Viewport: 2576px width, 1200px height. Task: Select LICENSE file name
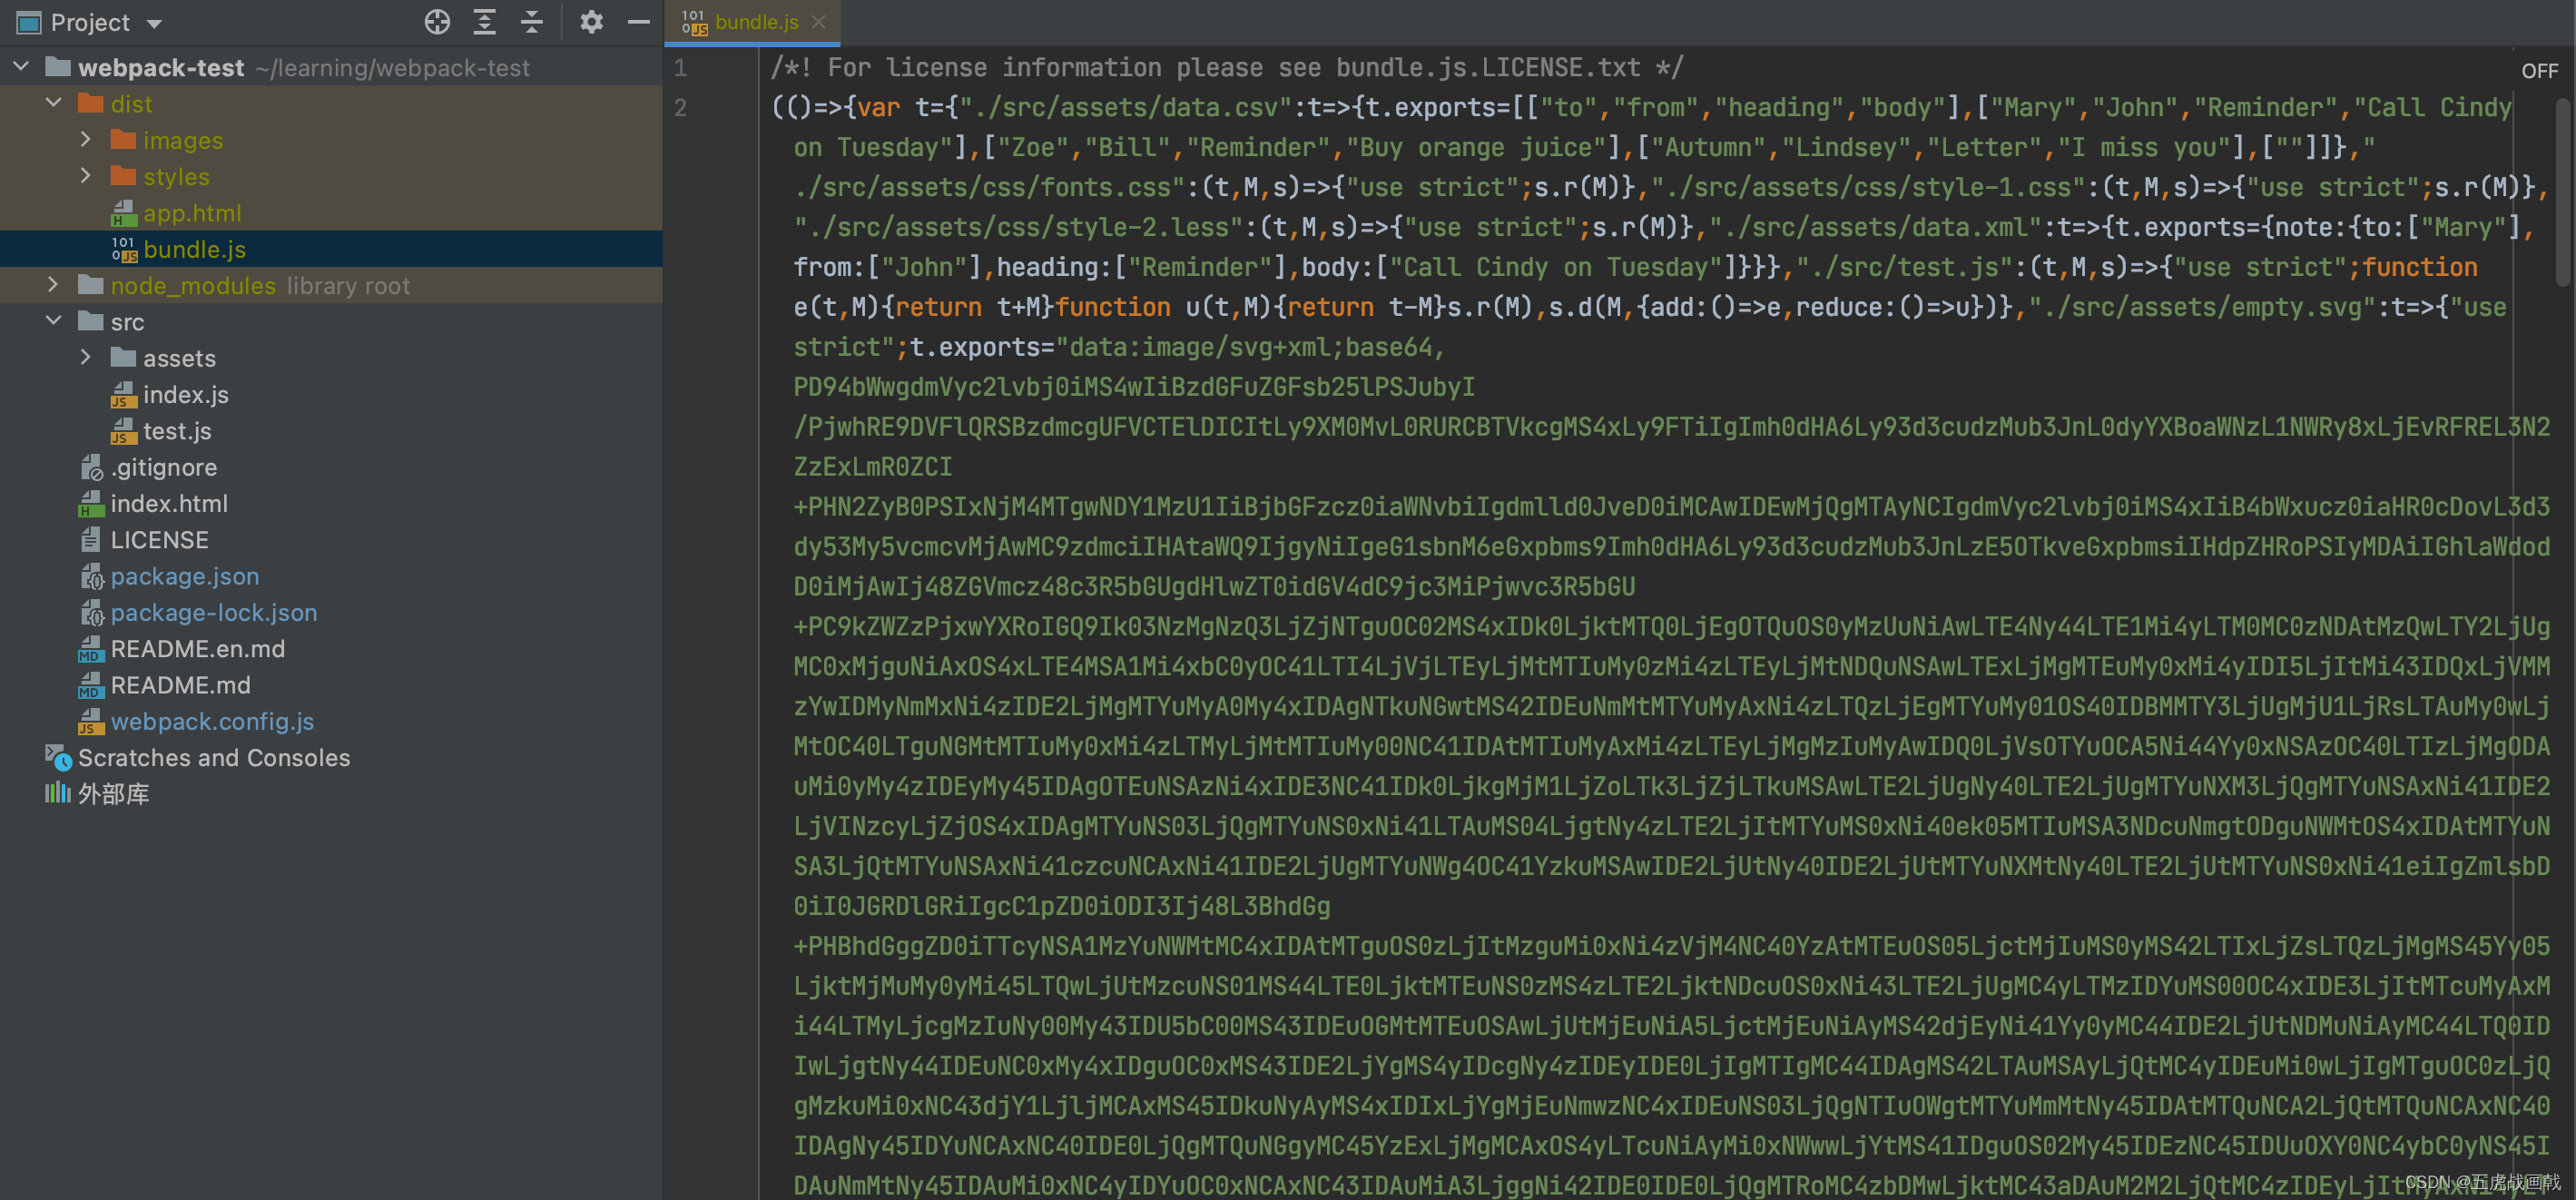click(x=159, y=539)
